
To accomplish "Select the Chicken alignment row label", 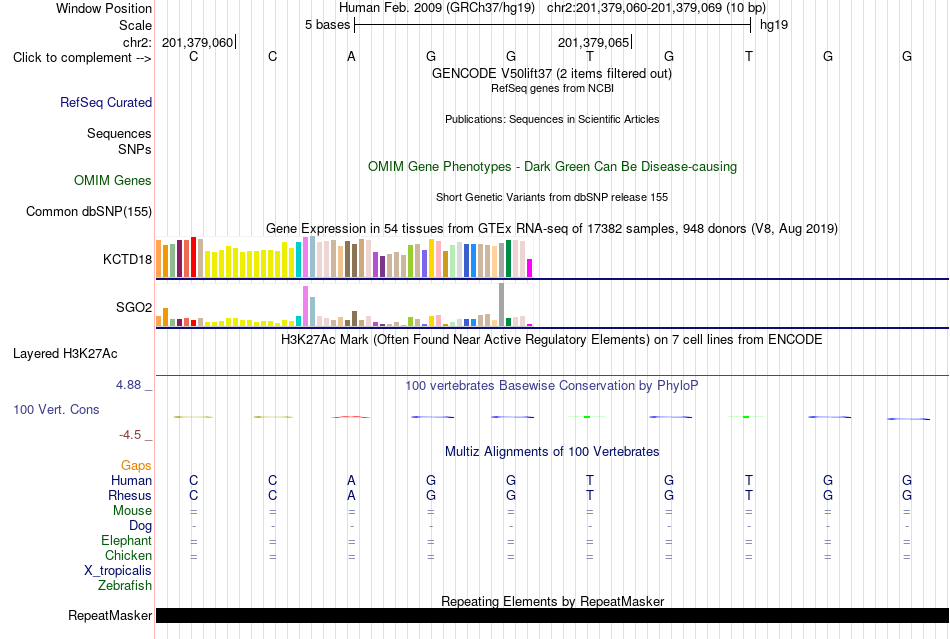I will pos(128,556).
